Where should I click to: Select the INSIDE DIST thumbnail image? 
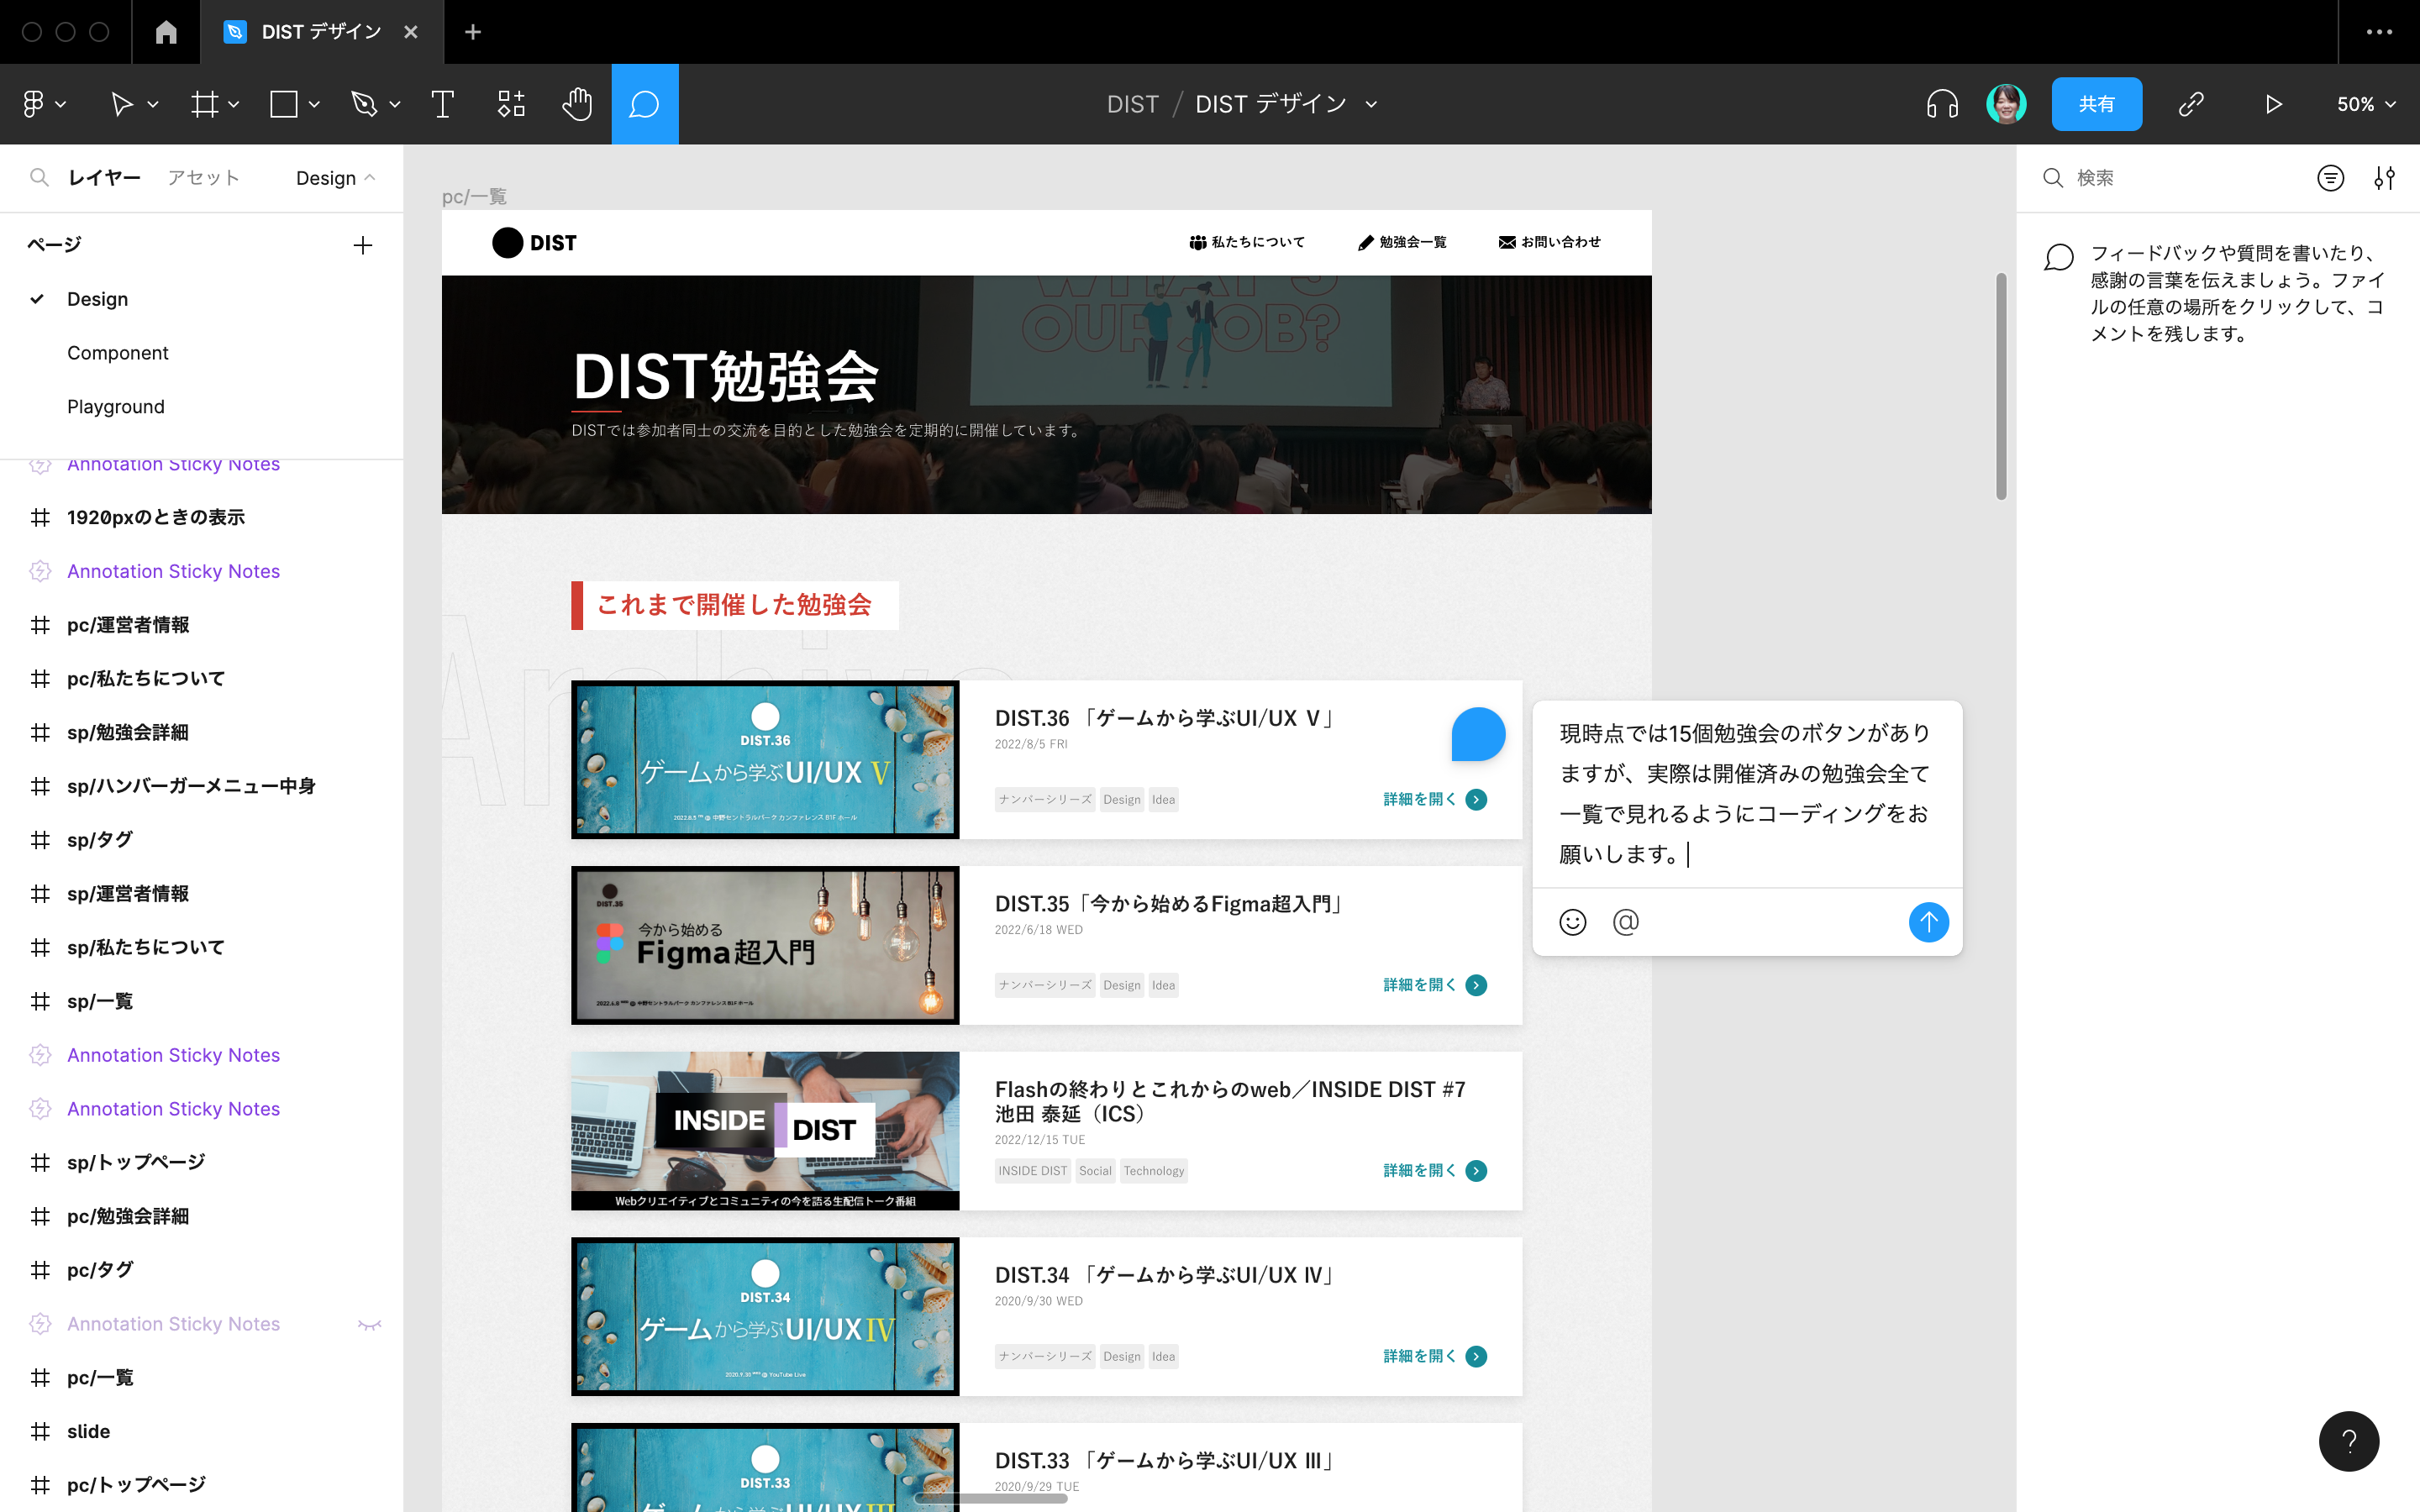[765, 1130]
